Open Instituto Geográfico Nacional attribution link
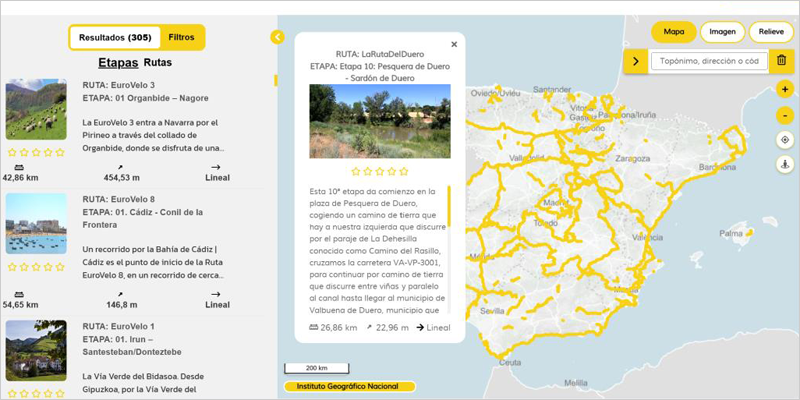800x400 pixels. 349,386
